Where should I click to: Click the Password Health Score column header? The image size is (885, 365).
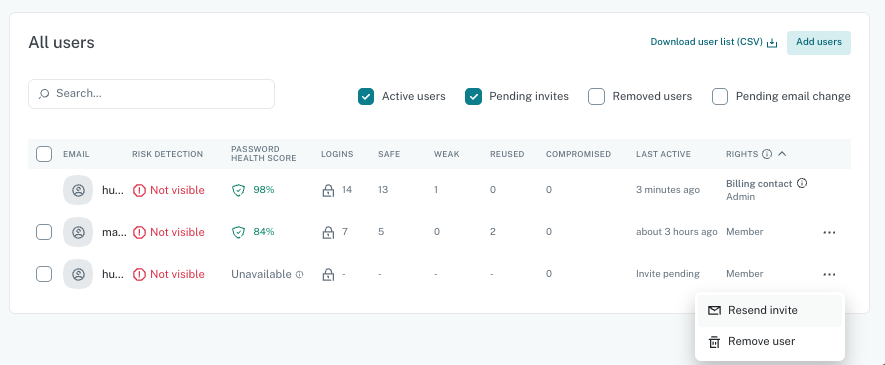[264, 154]
